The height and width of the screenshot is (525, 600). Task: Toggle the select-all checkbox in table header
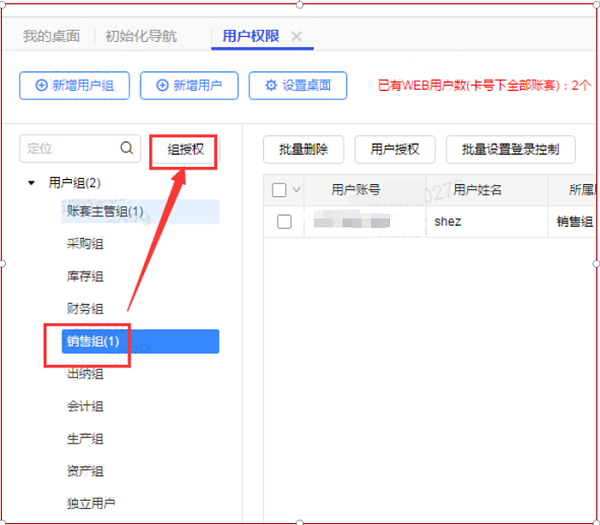pos(279,190)
